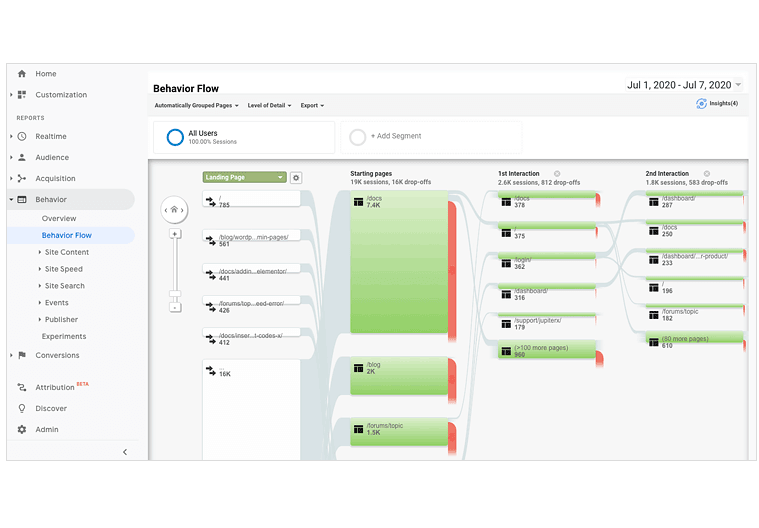The width and height of the screenshot is (759, 528).
Task: Open Export dropdown
Action: (x=312, y=106)
